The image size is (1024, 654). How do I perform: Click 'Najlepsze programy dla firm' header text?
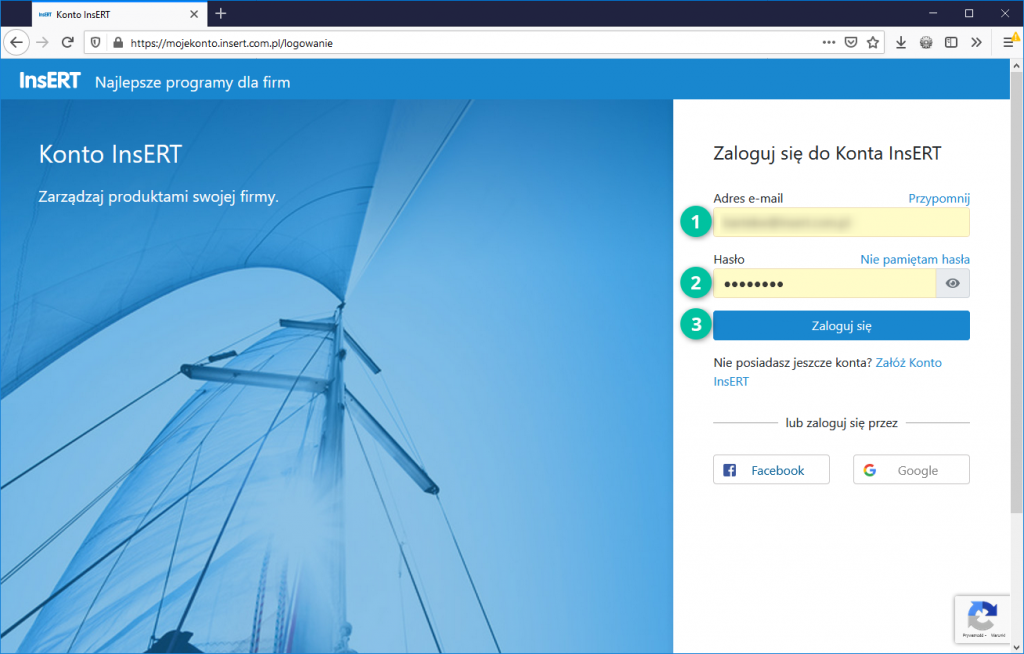(193, 82)
